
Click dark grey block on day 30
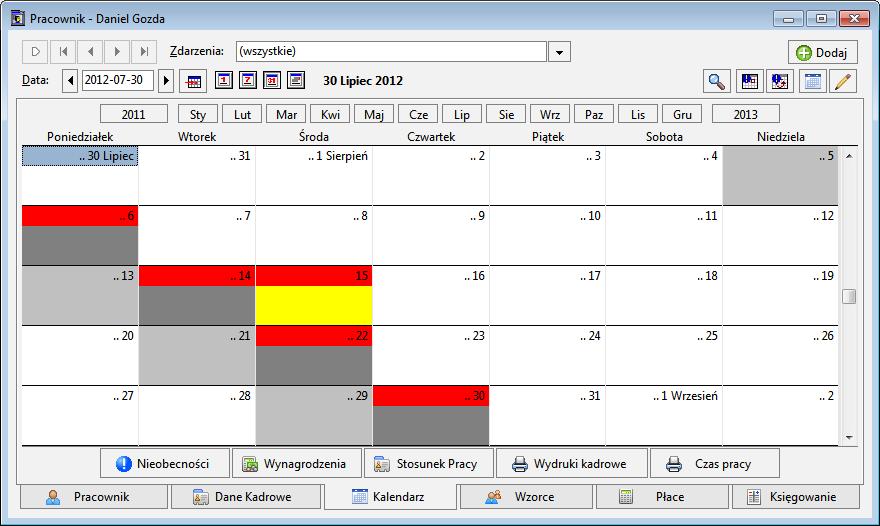tap(431, 426)
